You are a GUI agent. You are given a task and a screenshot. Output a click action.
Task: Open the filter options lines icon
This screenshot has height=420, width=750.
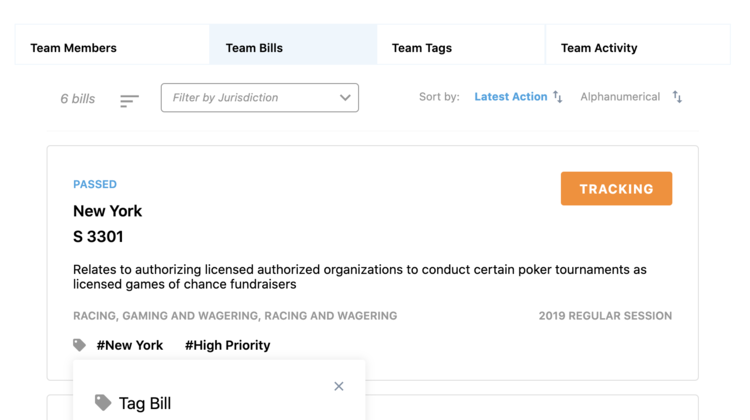pyautogui.click(x=129, y=100)
